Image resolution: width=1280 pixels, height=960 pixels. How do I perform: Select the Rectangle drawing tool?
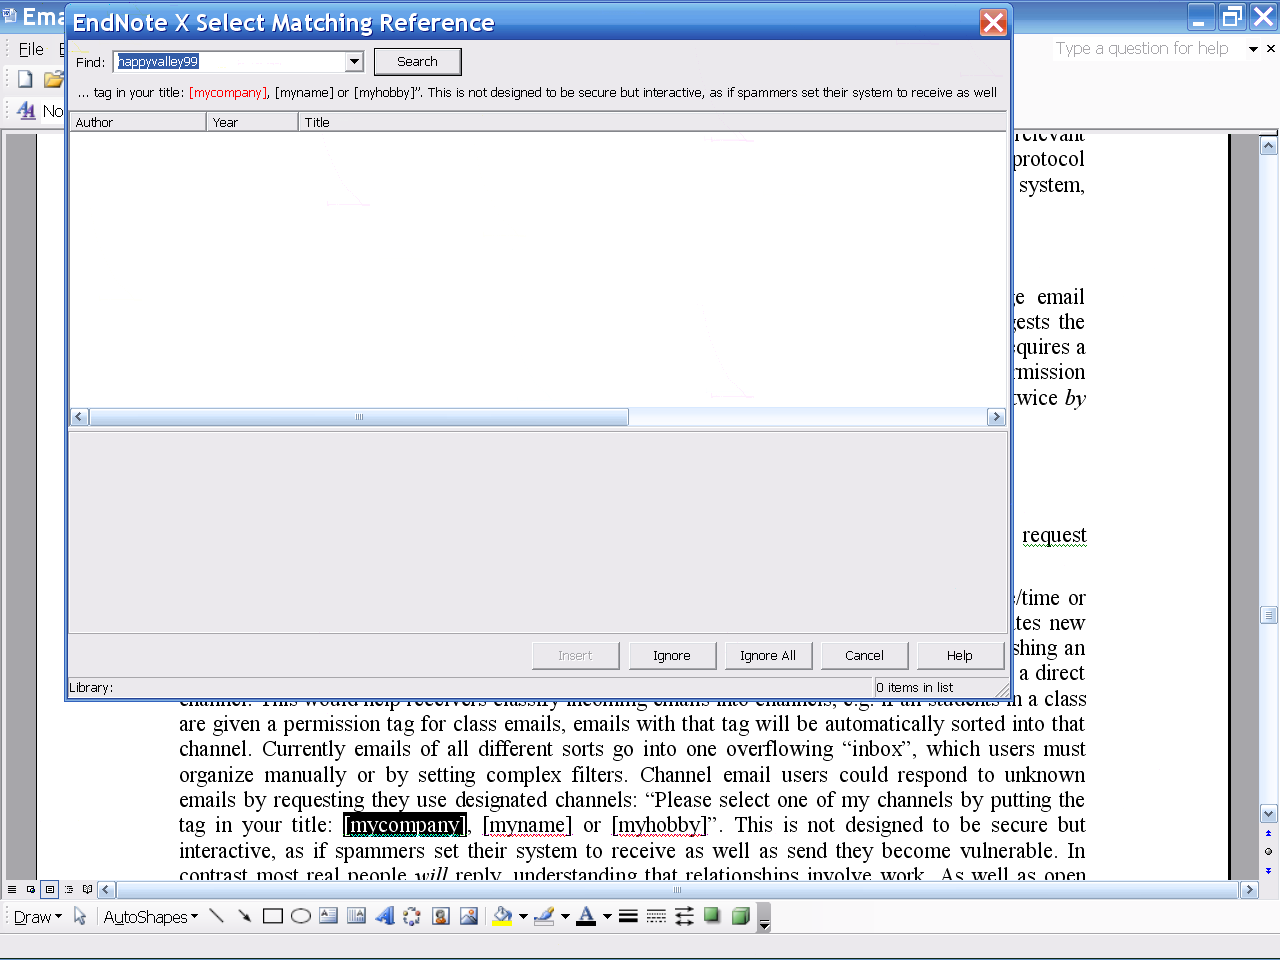coord(272,916)
